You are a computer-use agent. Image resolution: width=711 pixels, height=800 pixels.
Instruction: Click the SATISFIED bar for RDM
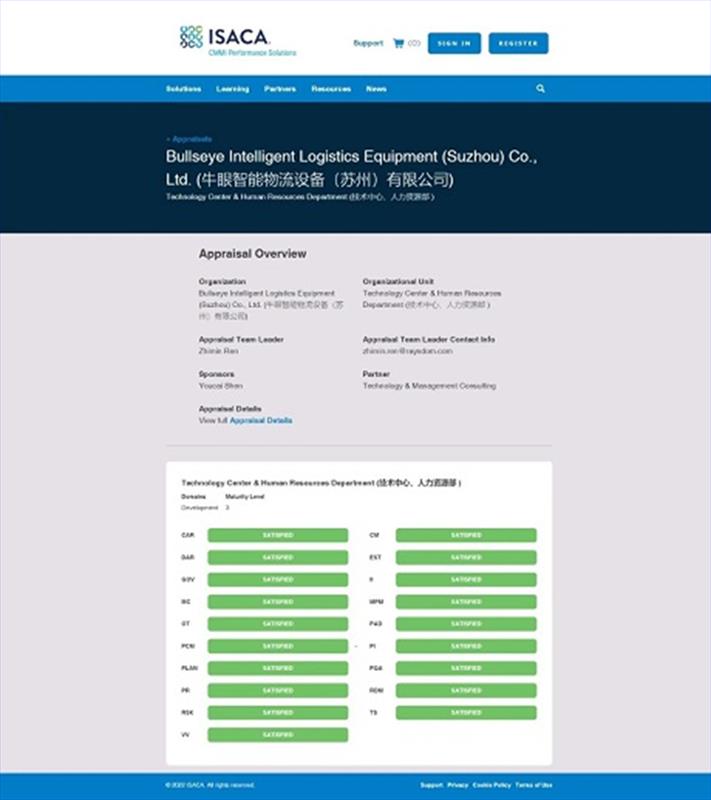466,690
